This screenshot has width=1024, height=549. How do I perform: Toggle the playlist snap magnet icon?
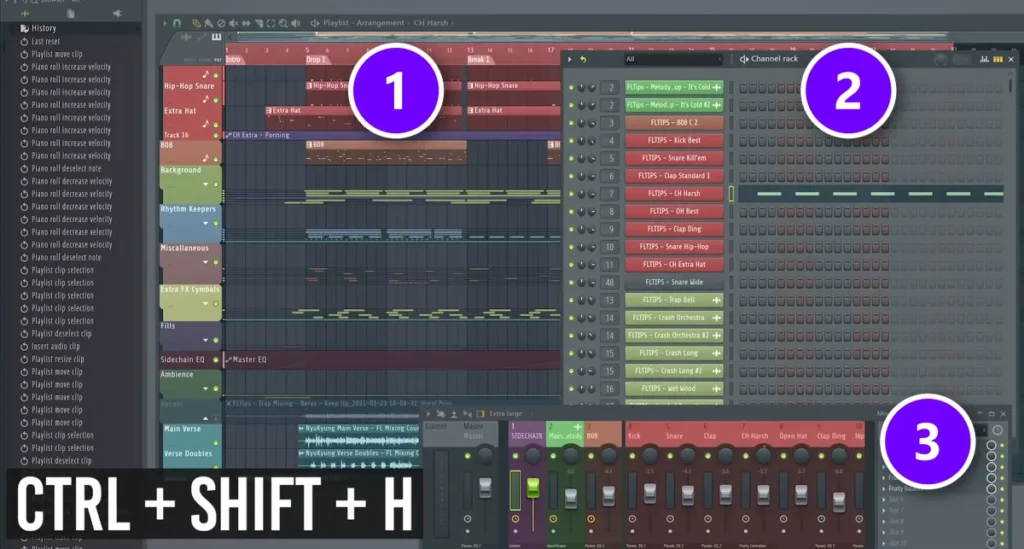point(176,23)
